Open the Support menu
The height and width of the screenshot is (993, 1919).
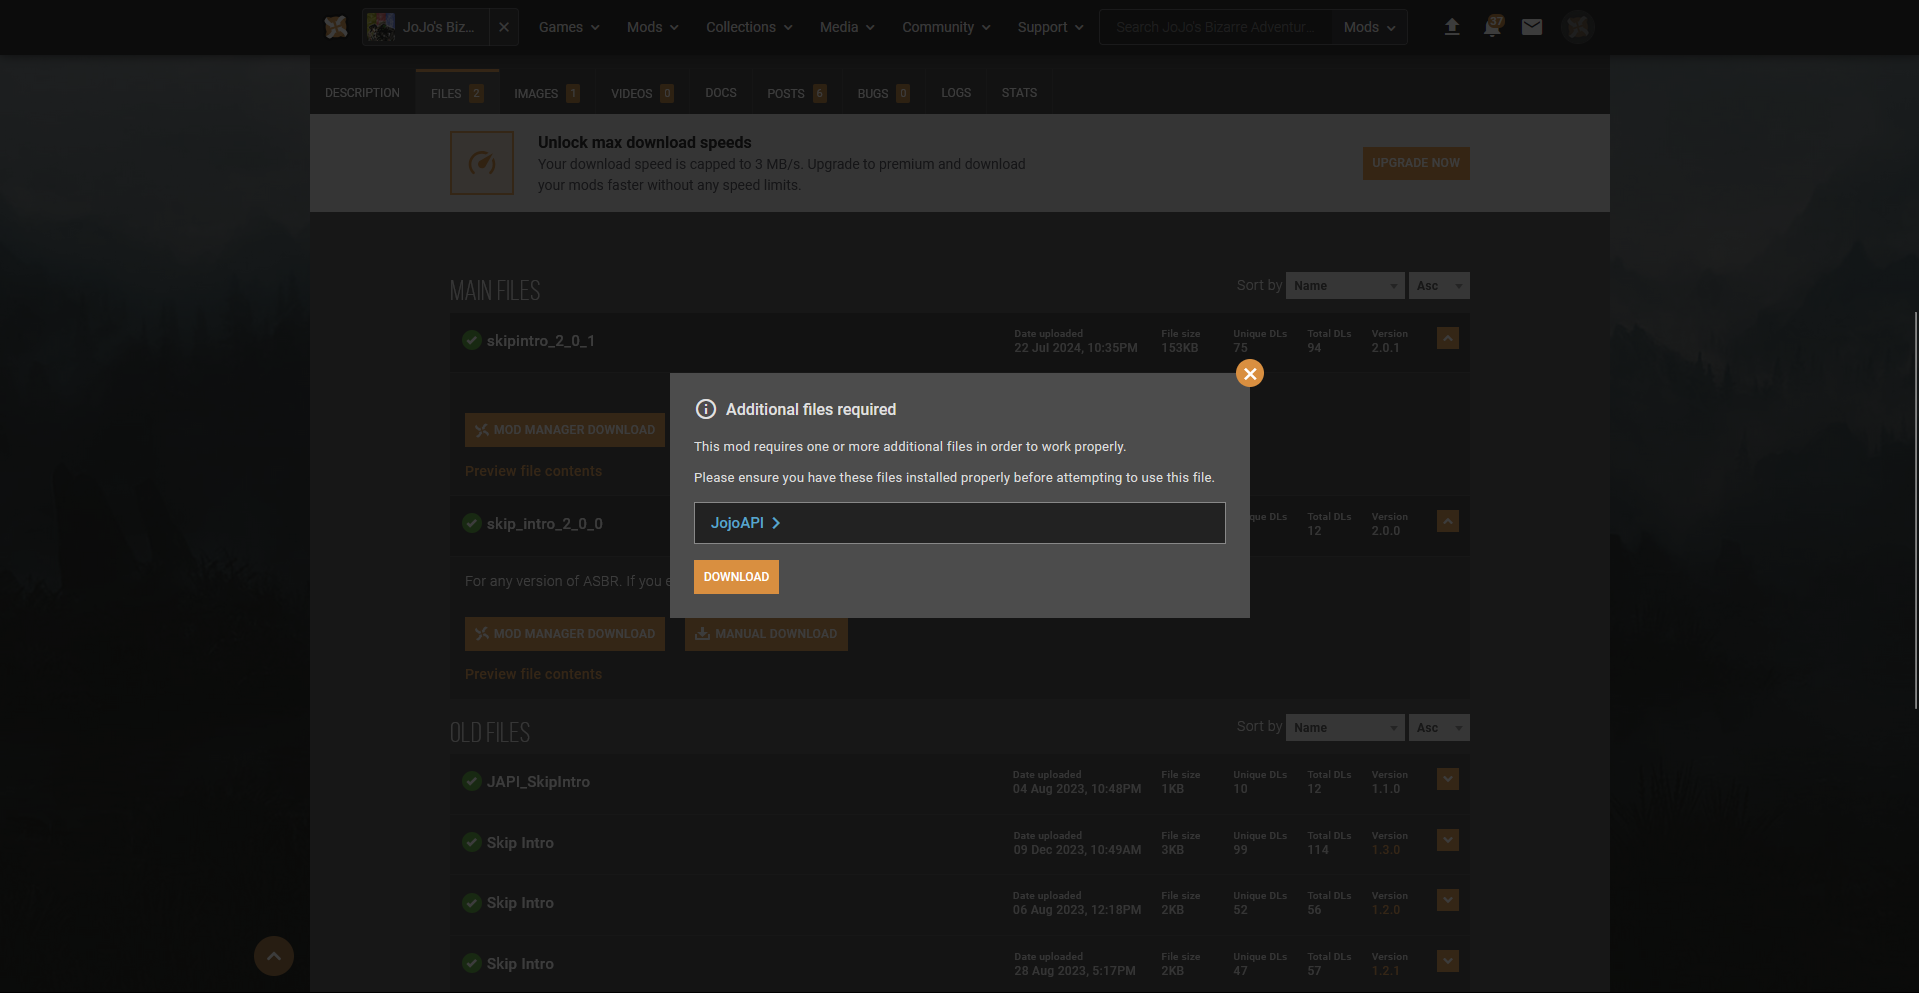point(1050,27)
